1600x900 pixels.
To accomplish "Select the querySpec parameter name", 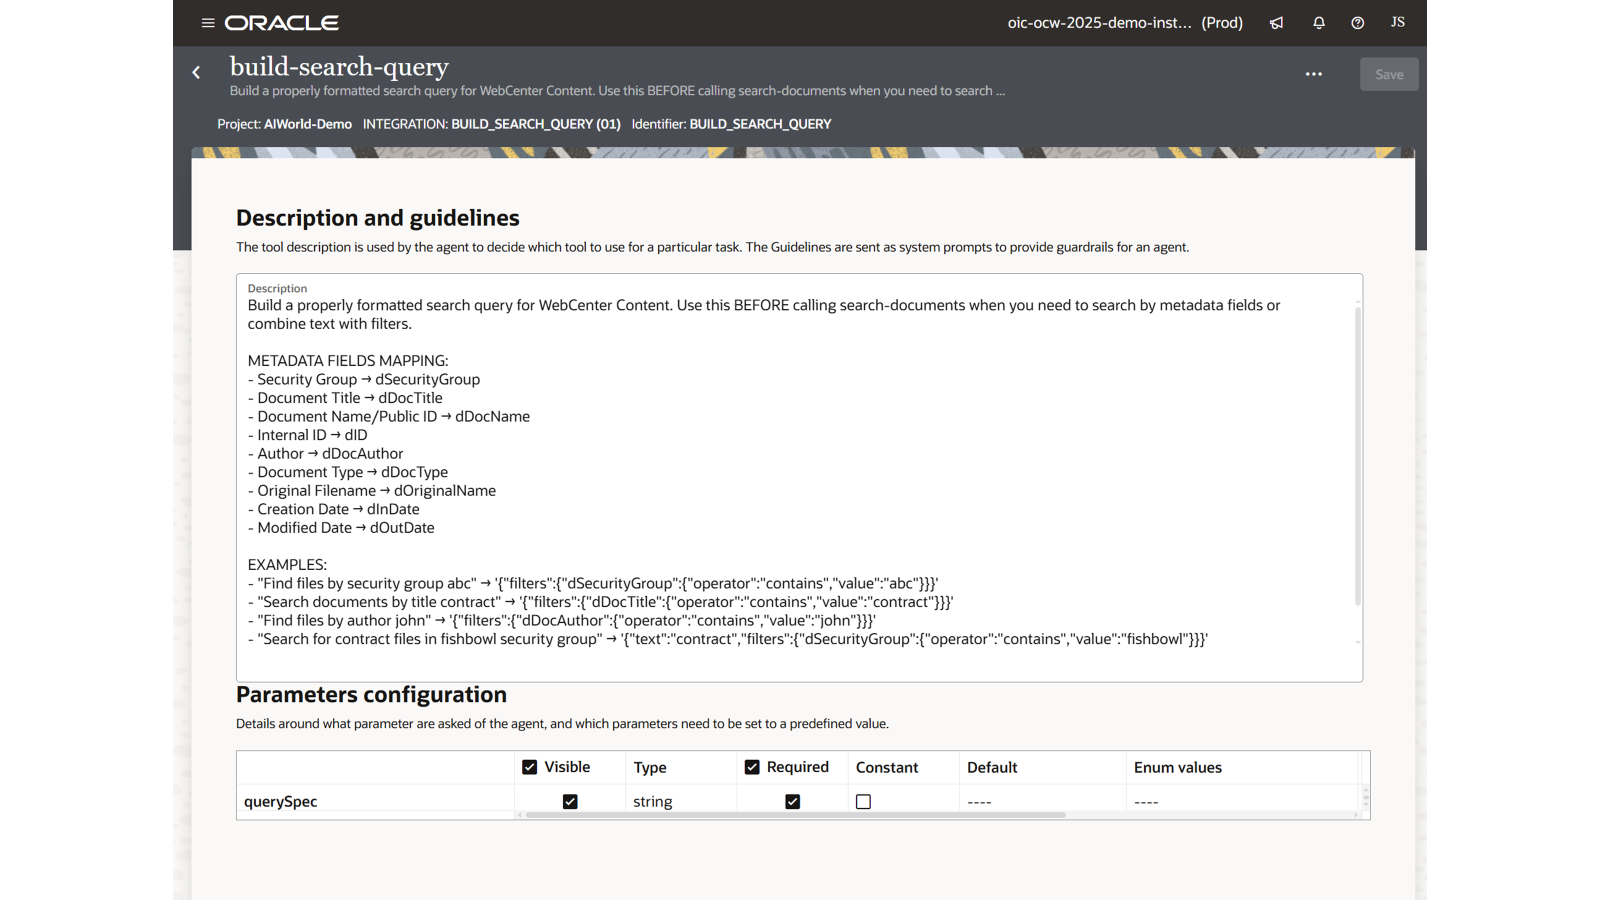I will (x=280, y=801).
